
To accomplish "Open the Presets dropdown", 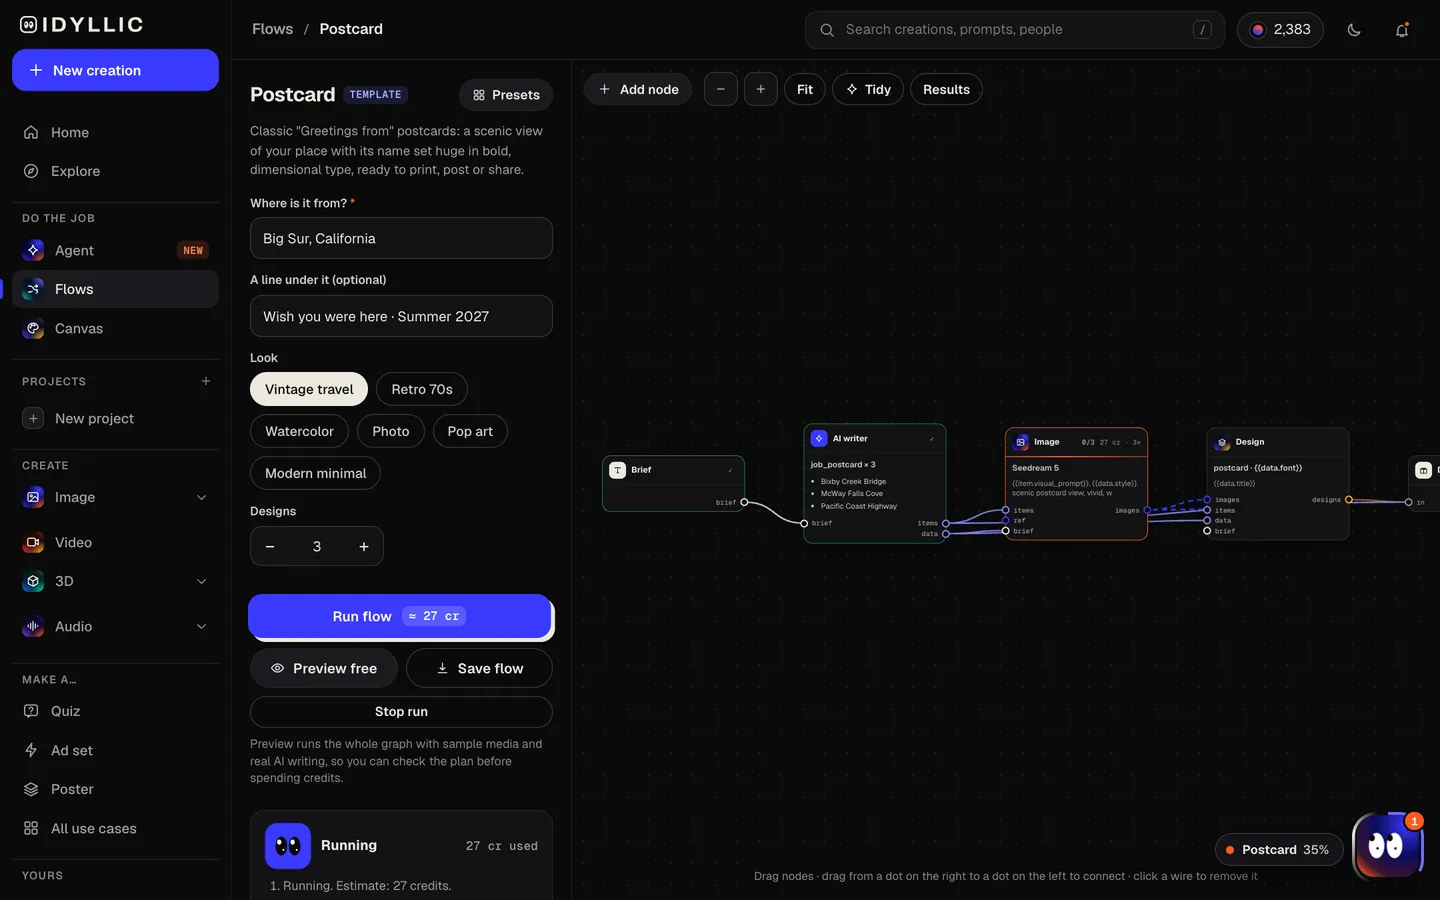I will [506, 95].
